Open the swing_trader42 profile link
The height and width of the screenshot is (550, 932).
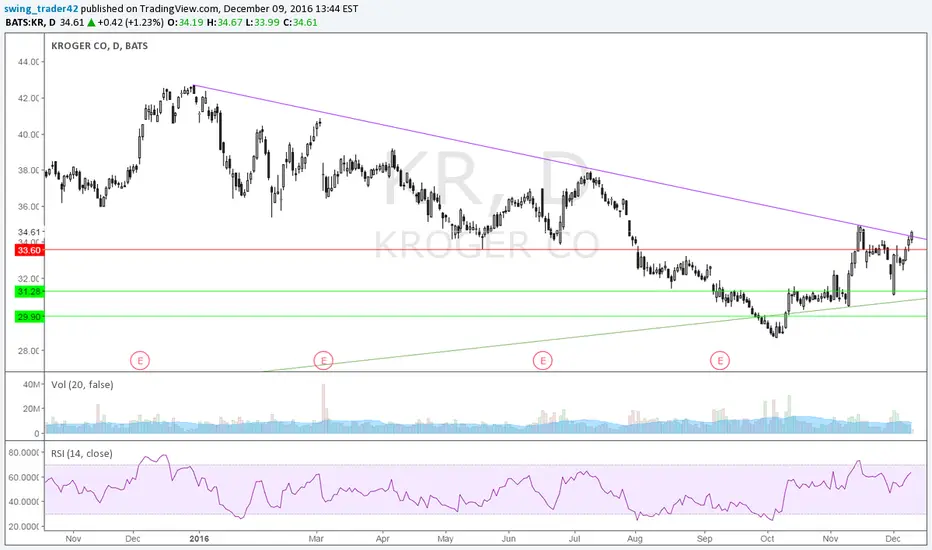[41, 9]
